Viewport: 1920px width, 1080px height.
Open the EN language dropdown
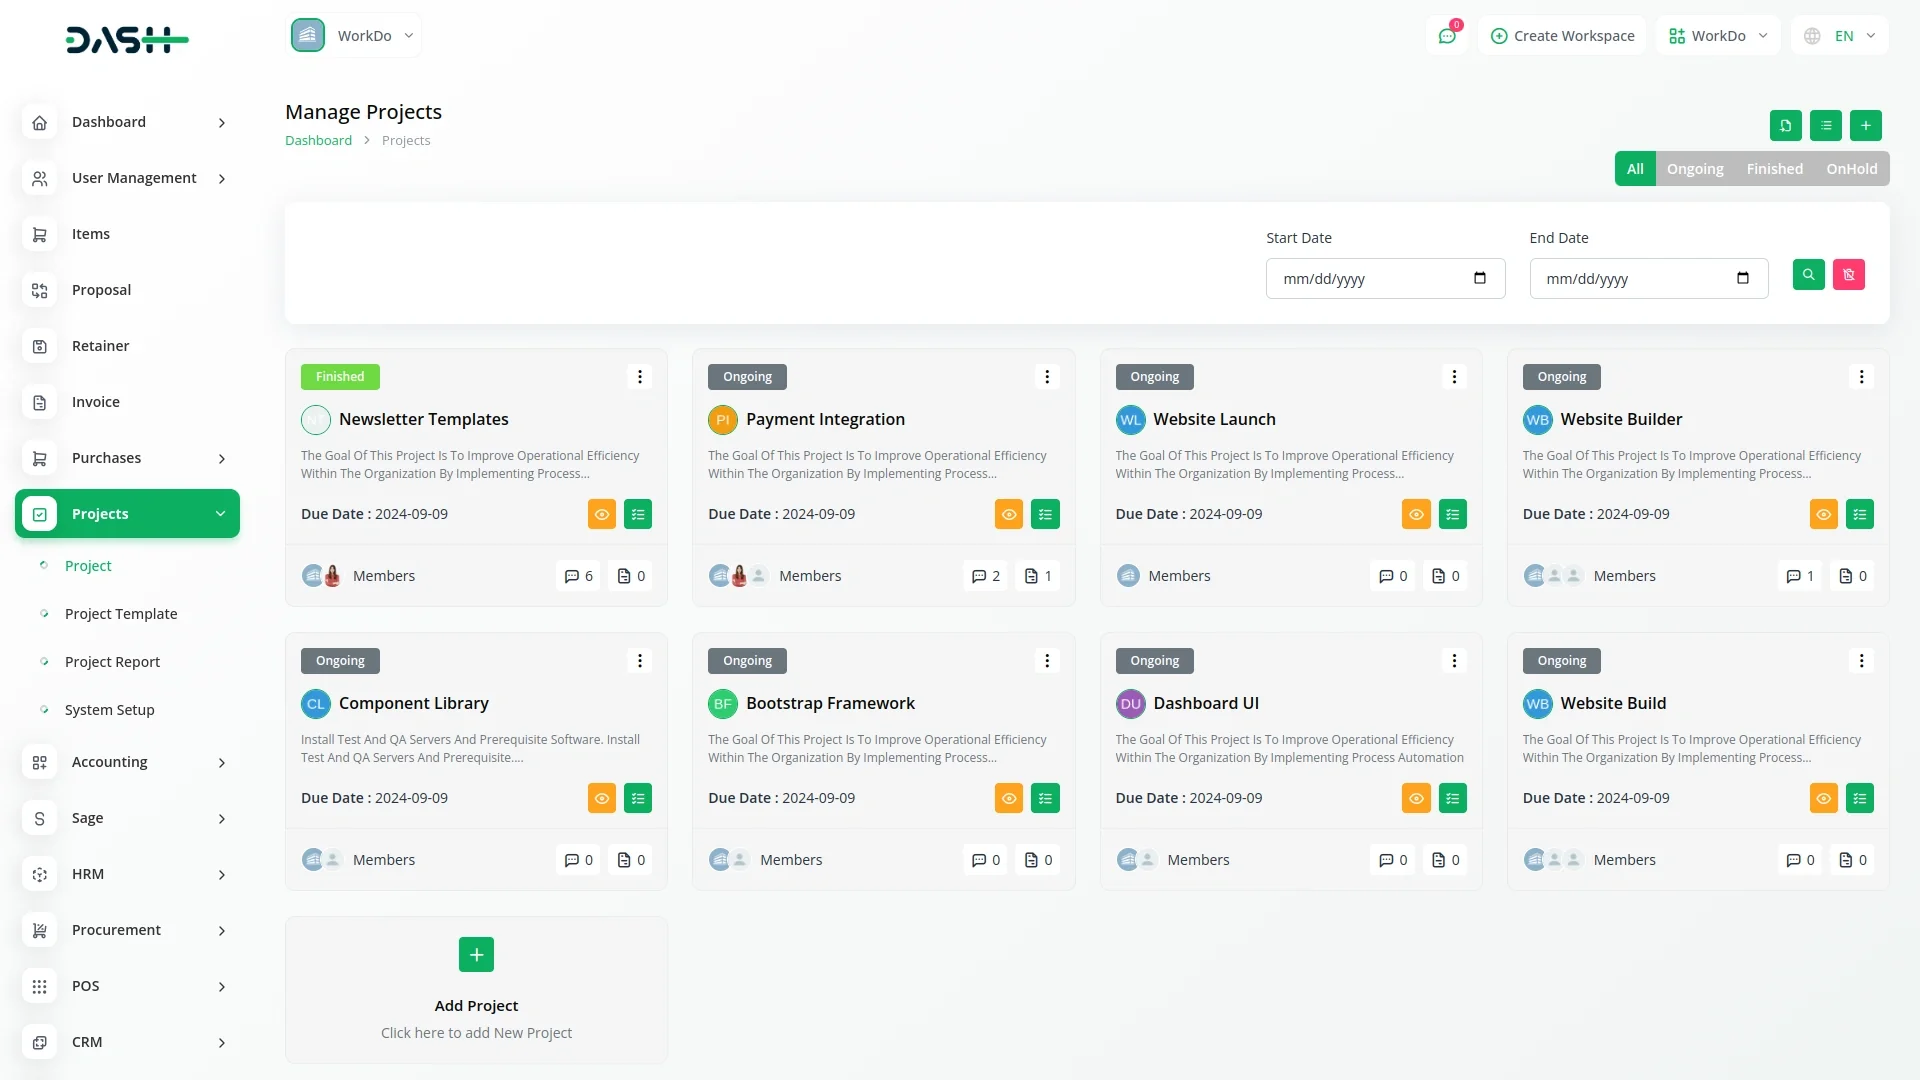[1842, 36]
